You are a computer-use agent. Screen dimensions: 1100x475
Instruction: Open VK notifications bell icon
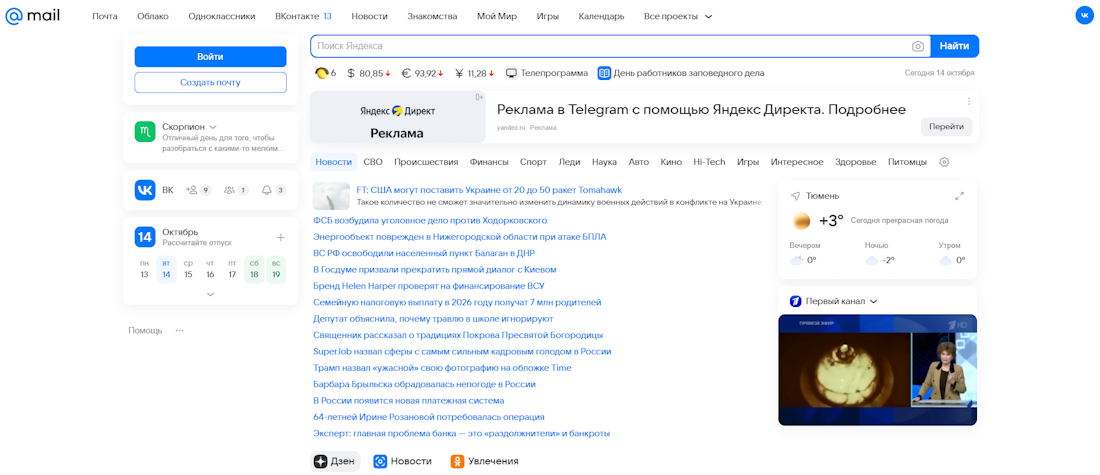[267, 190]
